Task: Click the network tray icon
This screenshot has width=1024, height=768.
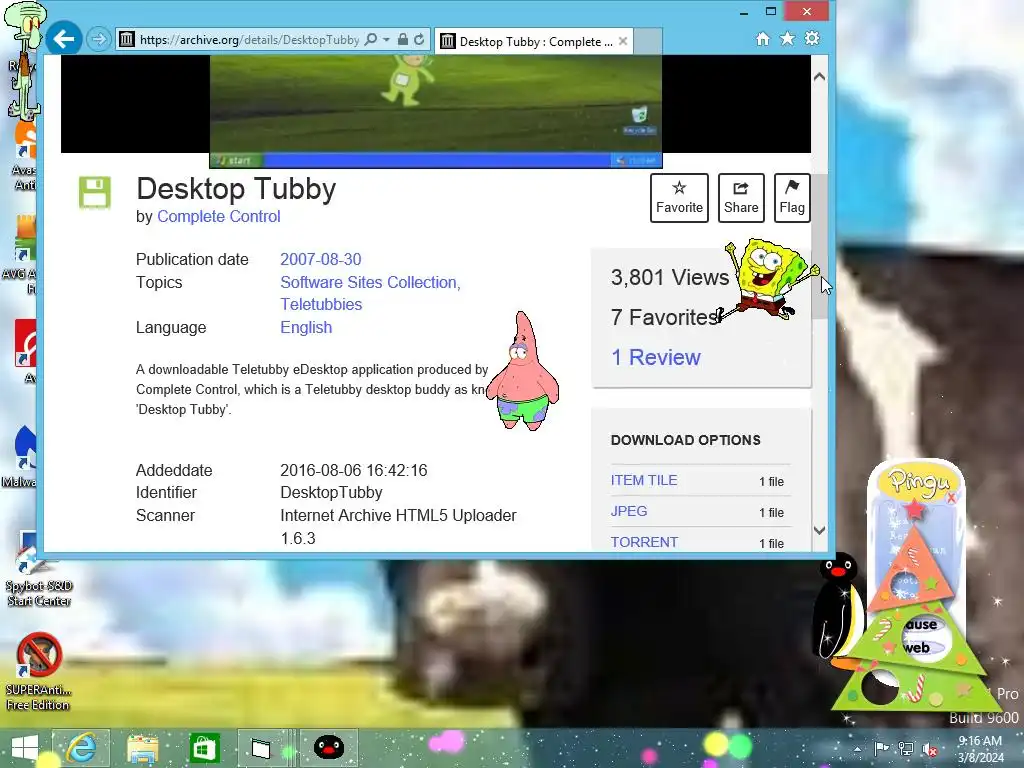Action: (x=906, y=749)
